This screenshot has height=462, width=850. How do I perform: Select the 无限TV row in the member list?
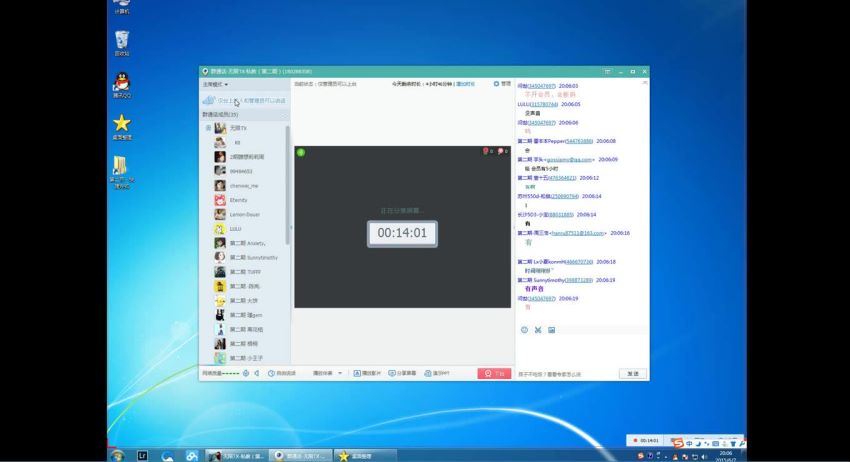tap(244, 128)
